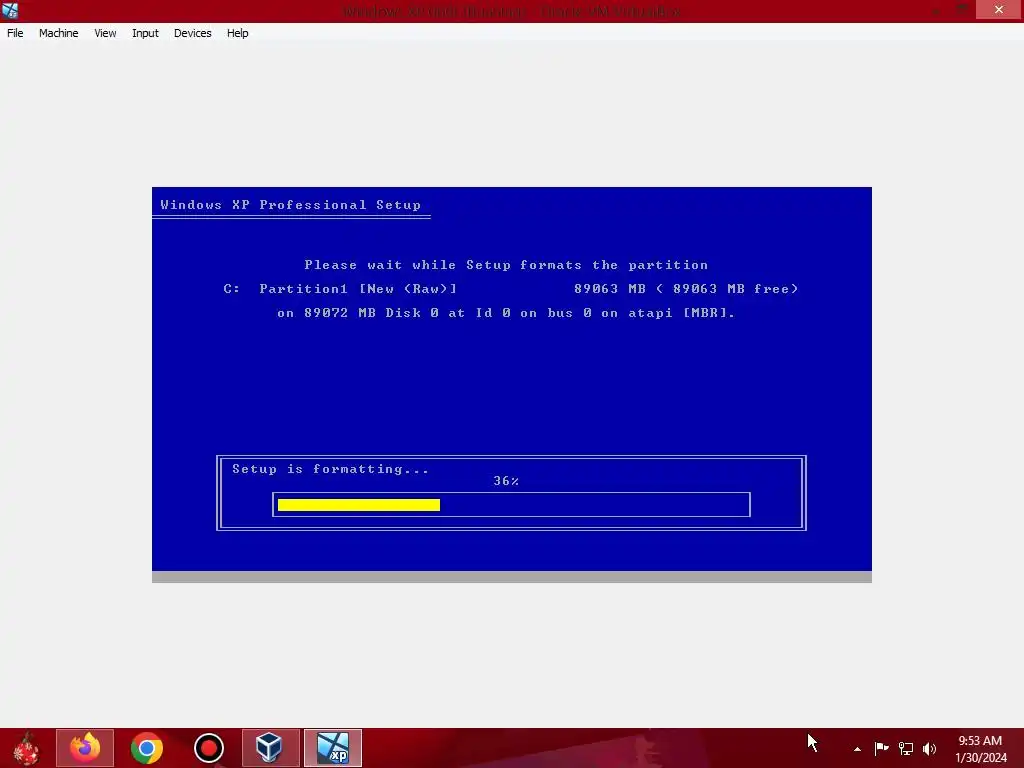
Task: Launch Firefox from the taskbar
Action: [x=85, y=748]
